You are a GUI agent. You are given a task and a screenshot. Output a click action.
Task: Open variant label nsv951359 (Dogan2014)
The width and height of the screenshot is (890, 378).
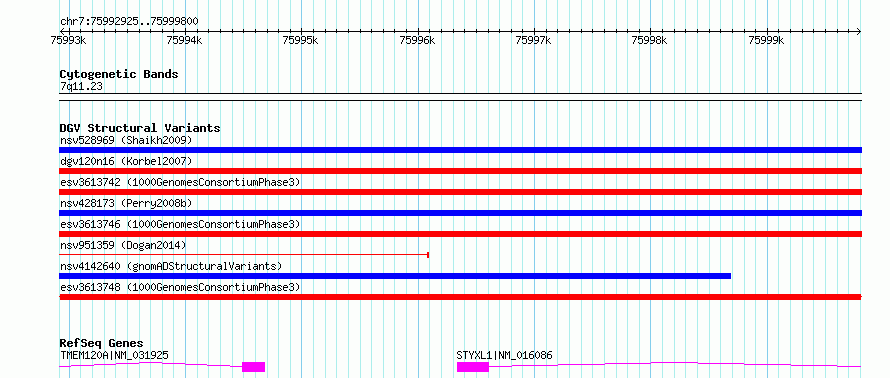coord(123,245)
